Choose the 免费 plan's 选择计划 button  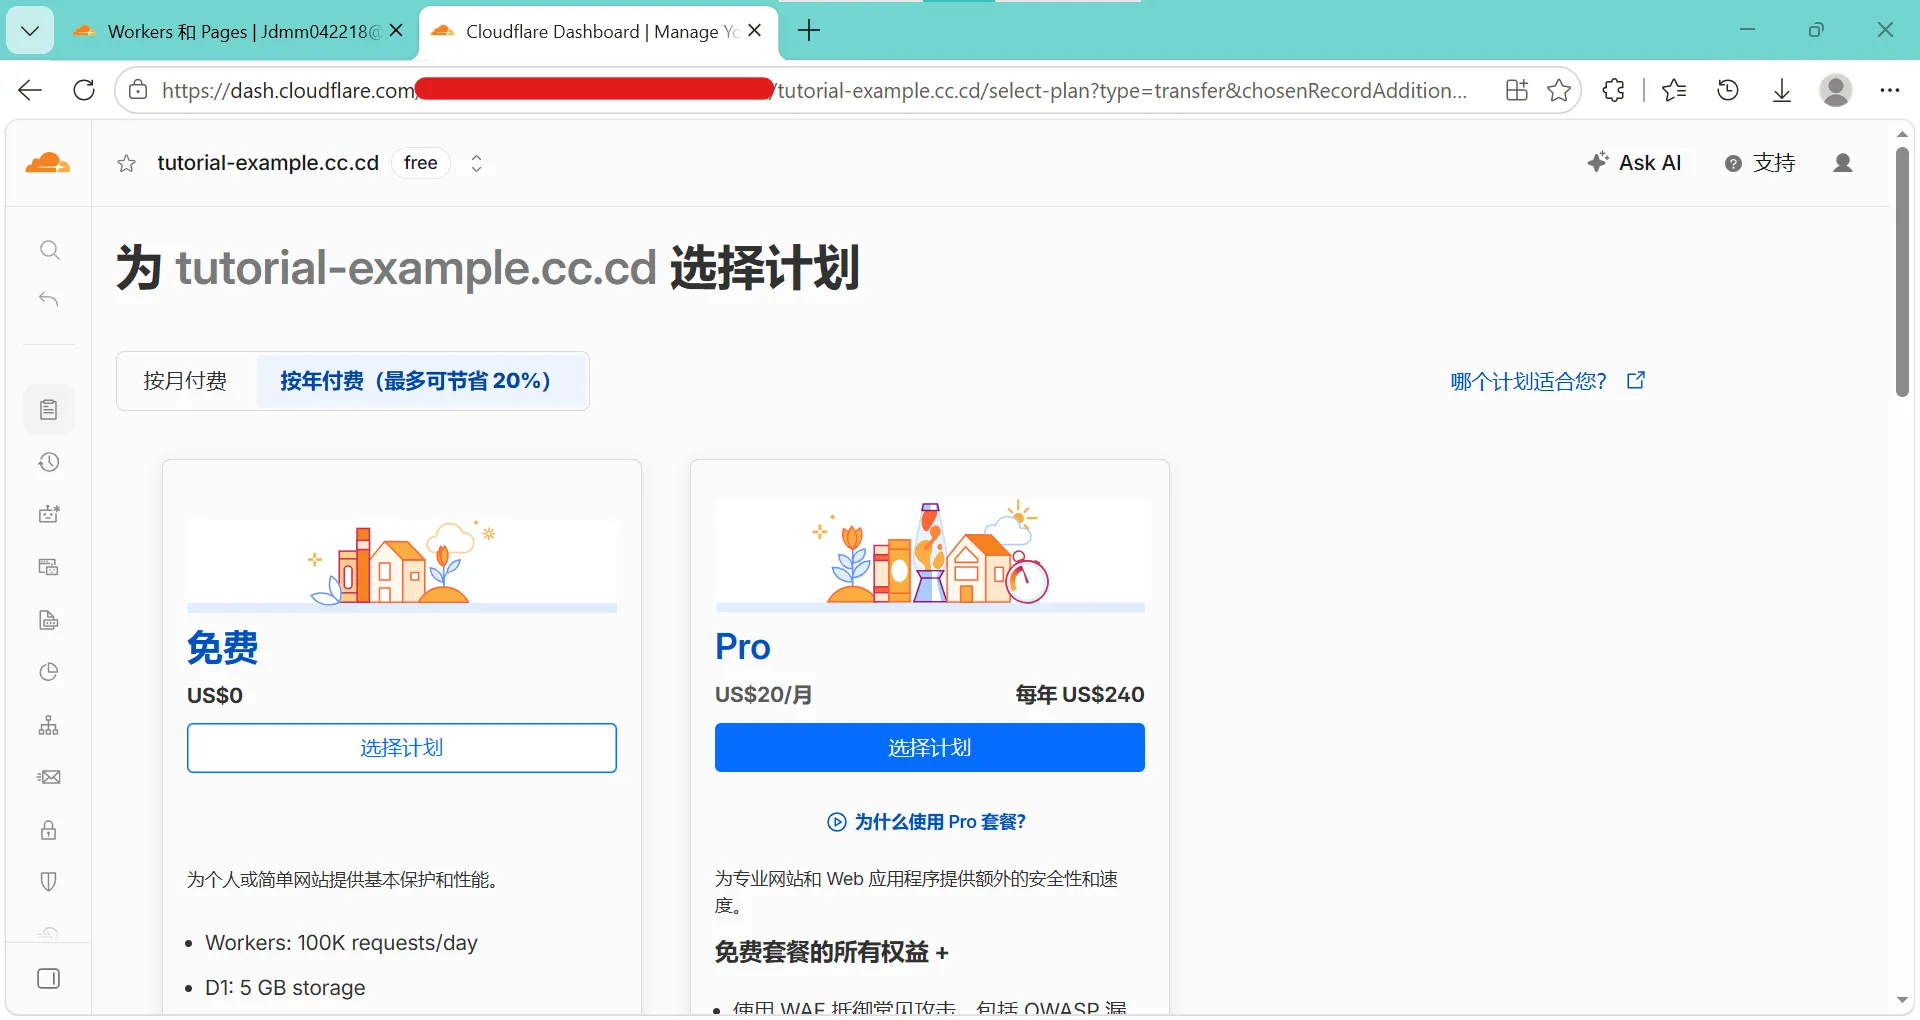(x=402, y=748)
